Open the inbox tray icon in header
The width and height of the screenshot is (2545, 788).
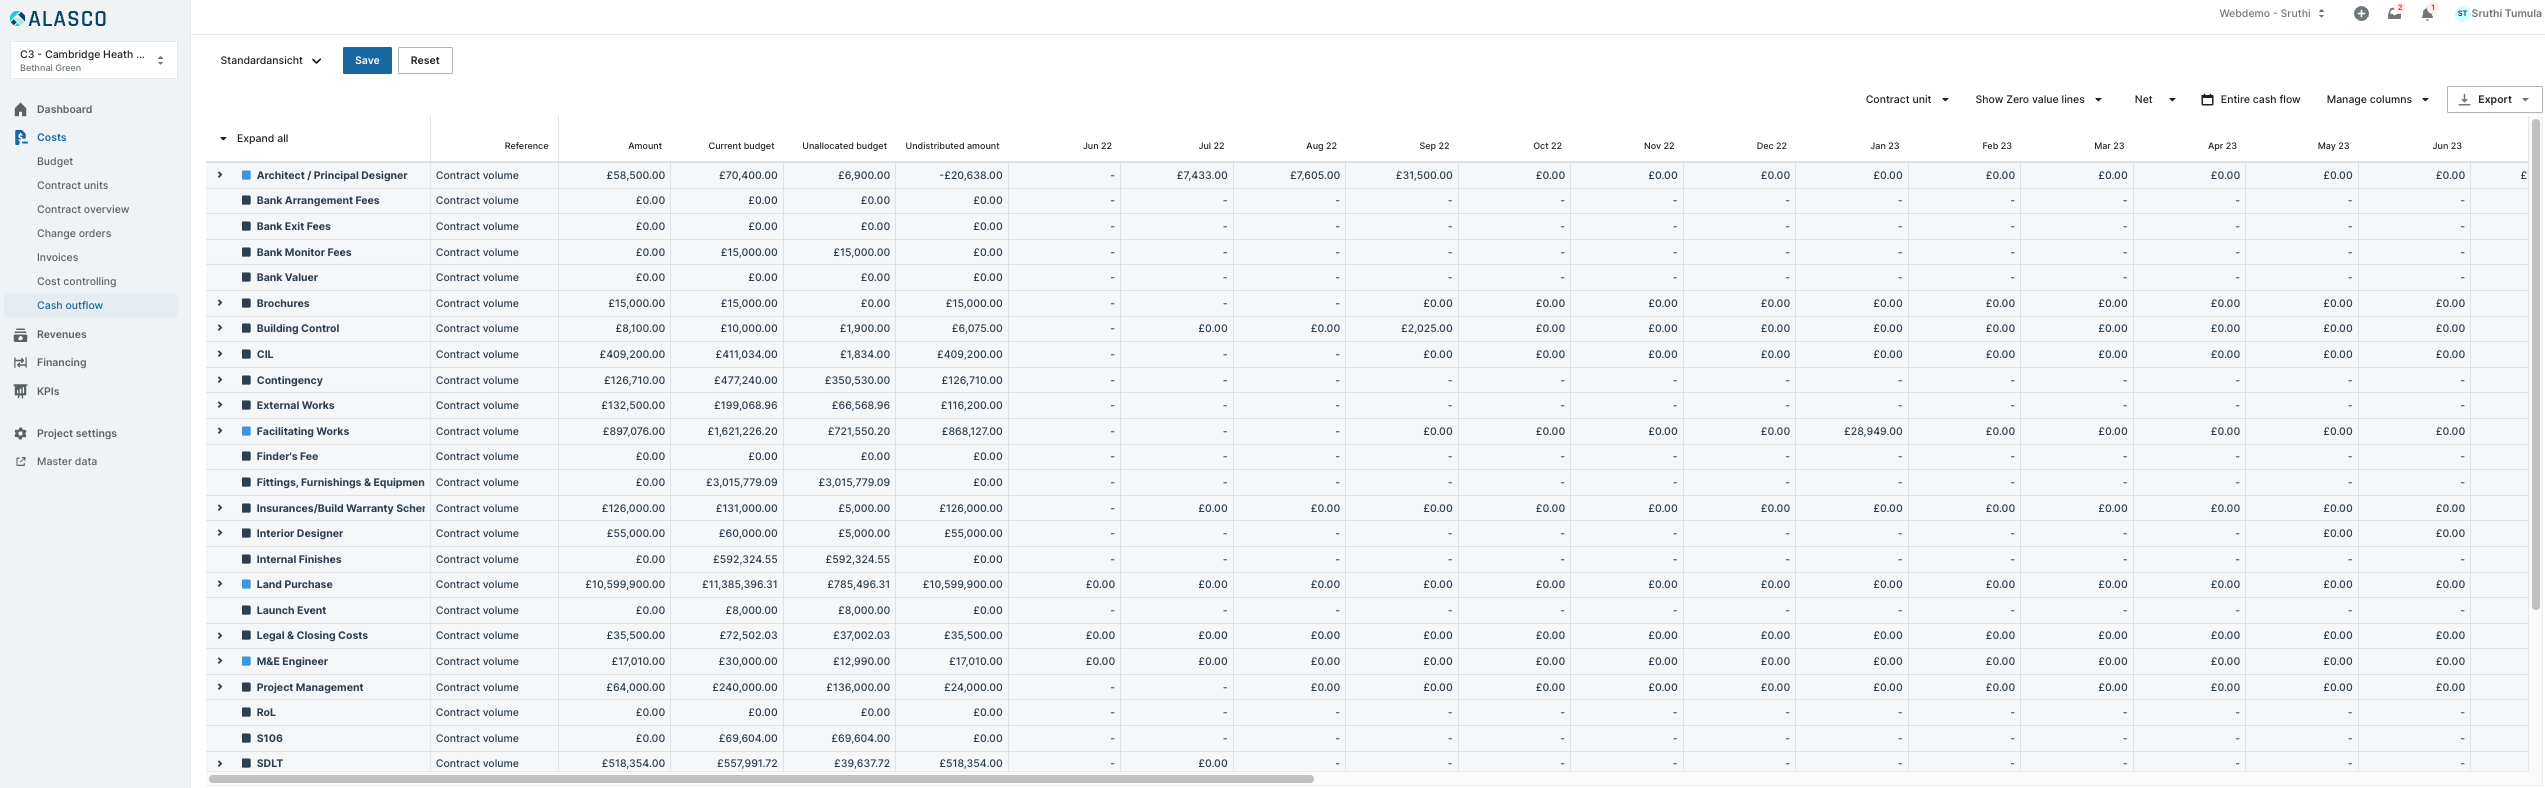(2394, 14)
